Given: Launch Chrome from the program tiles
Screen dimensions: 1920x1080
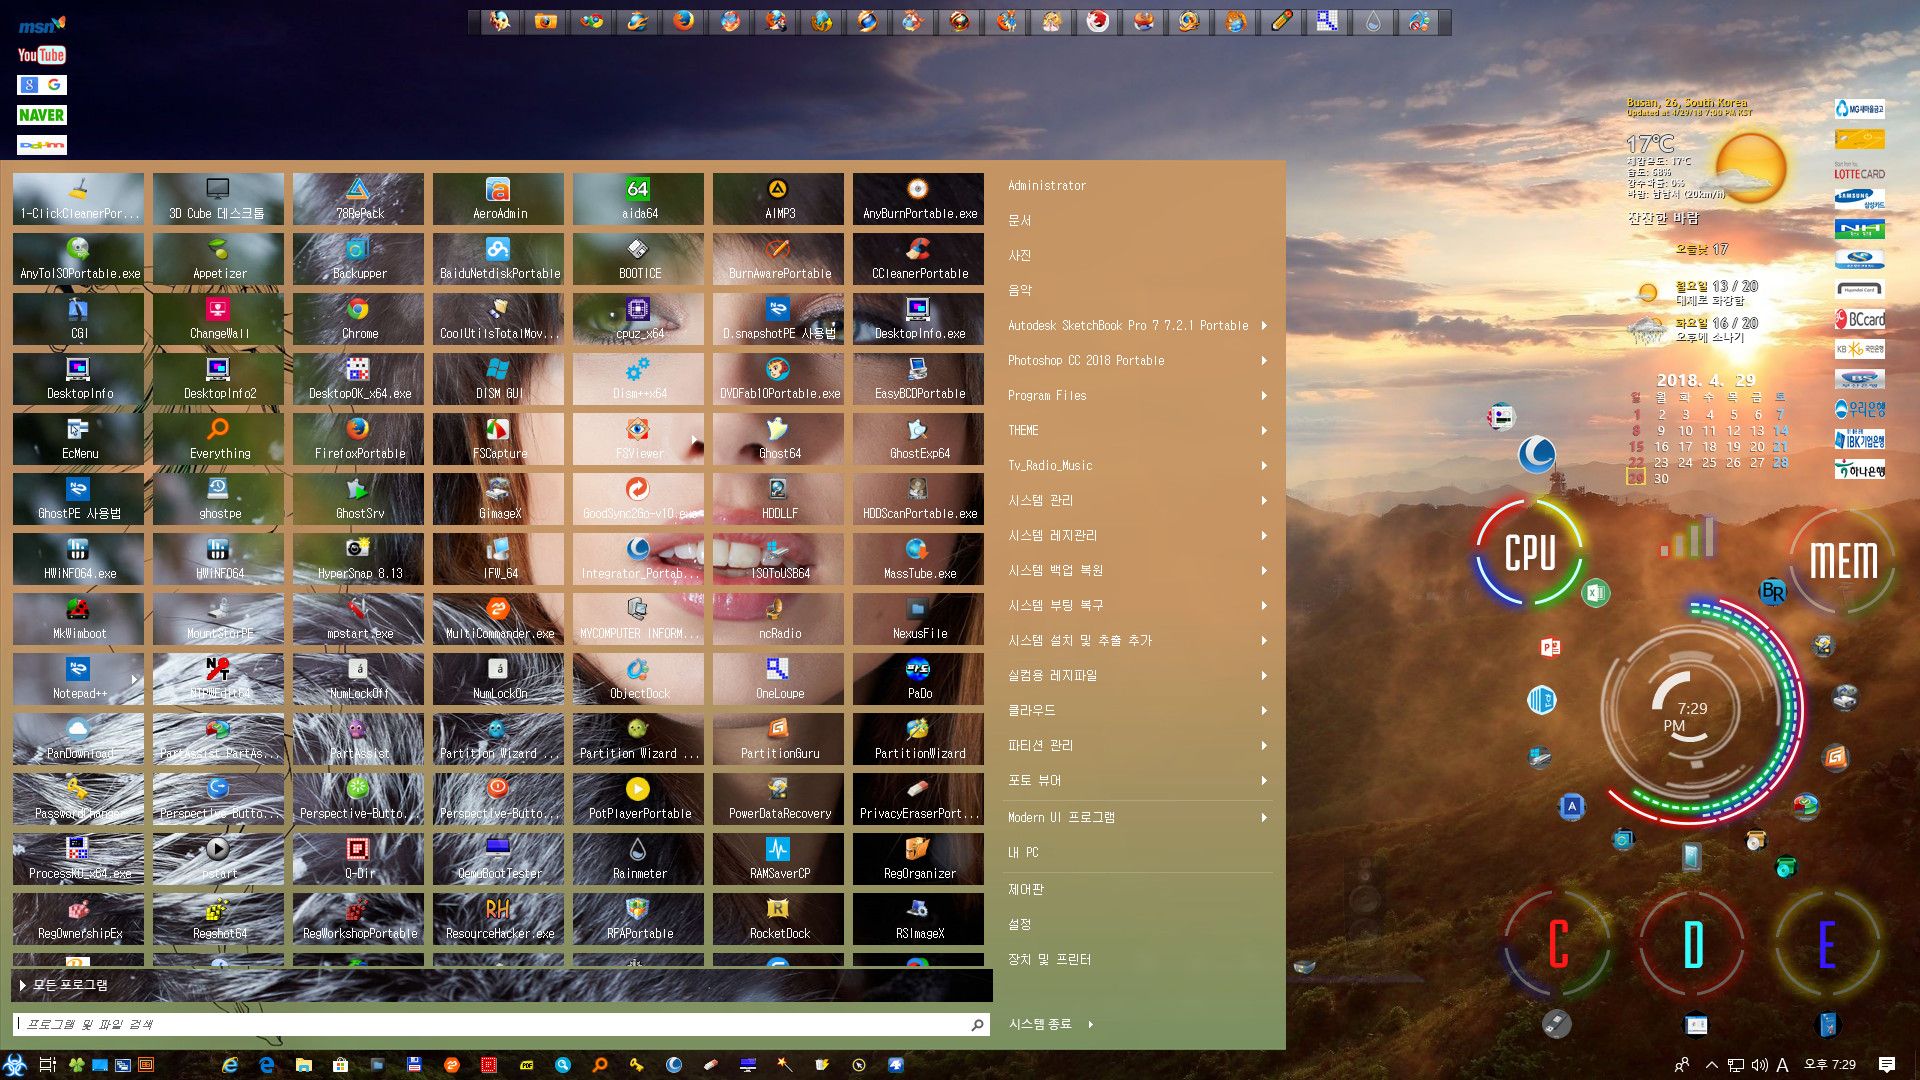Looking at the screenshot, I should (x=358, y=318).
